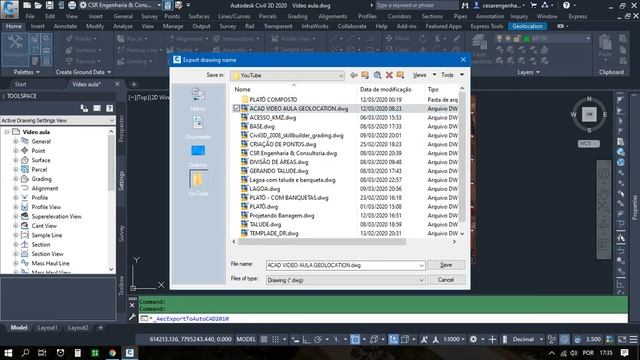
Task: Switch to the Insert ribbon tab
Action: tap(38, 26)
